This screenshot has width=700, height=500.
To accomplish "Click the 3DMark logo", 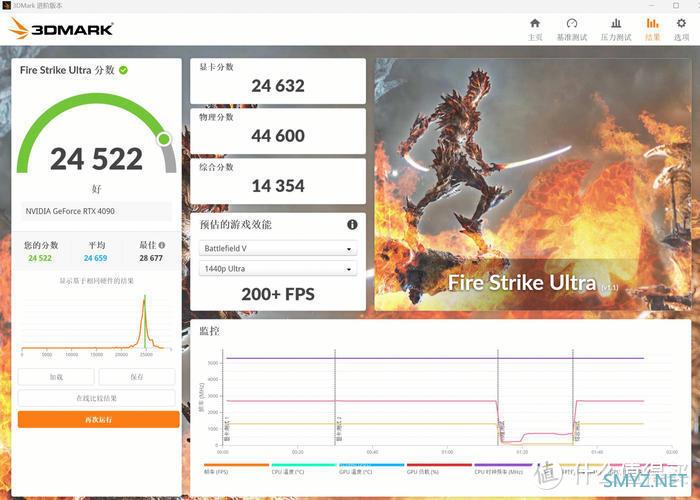I will click(61, 29).
